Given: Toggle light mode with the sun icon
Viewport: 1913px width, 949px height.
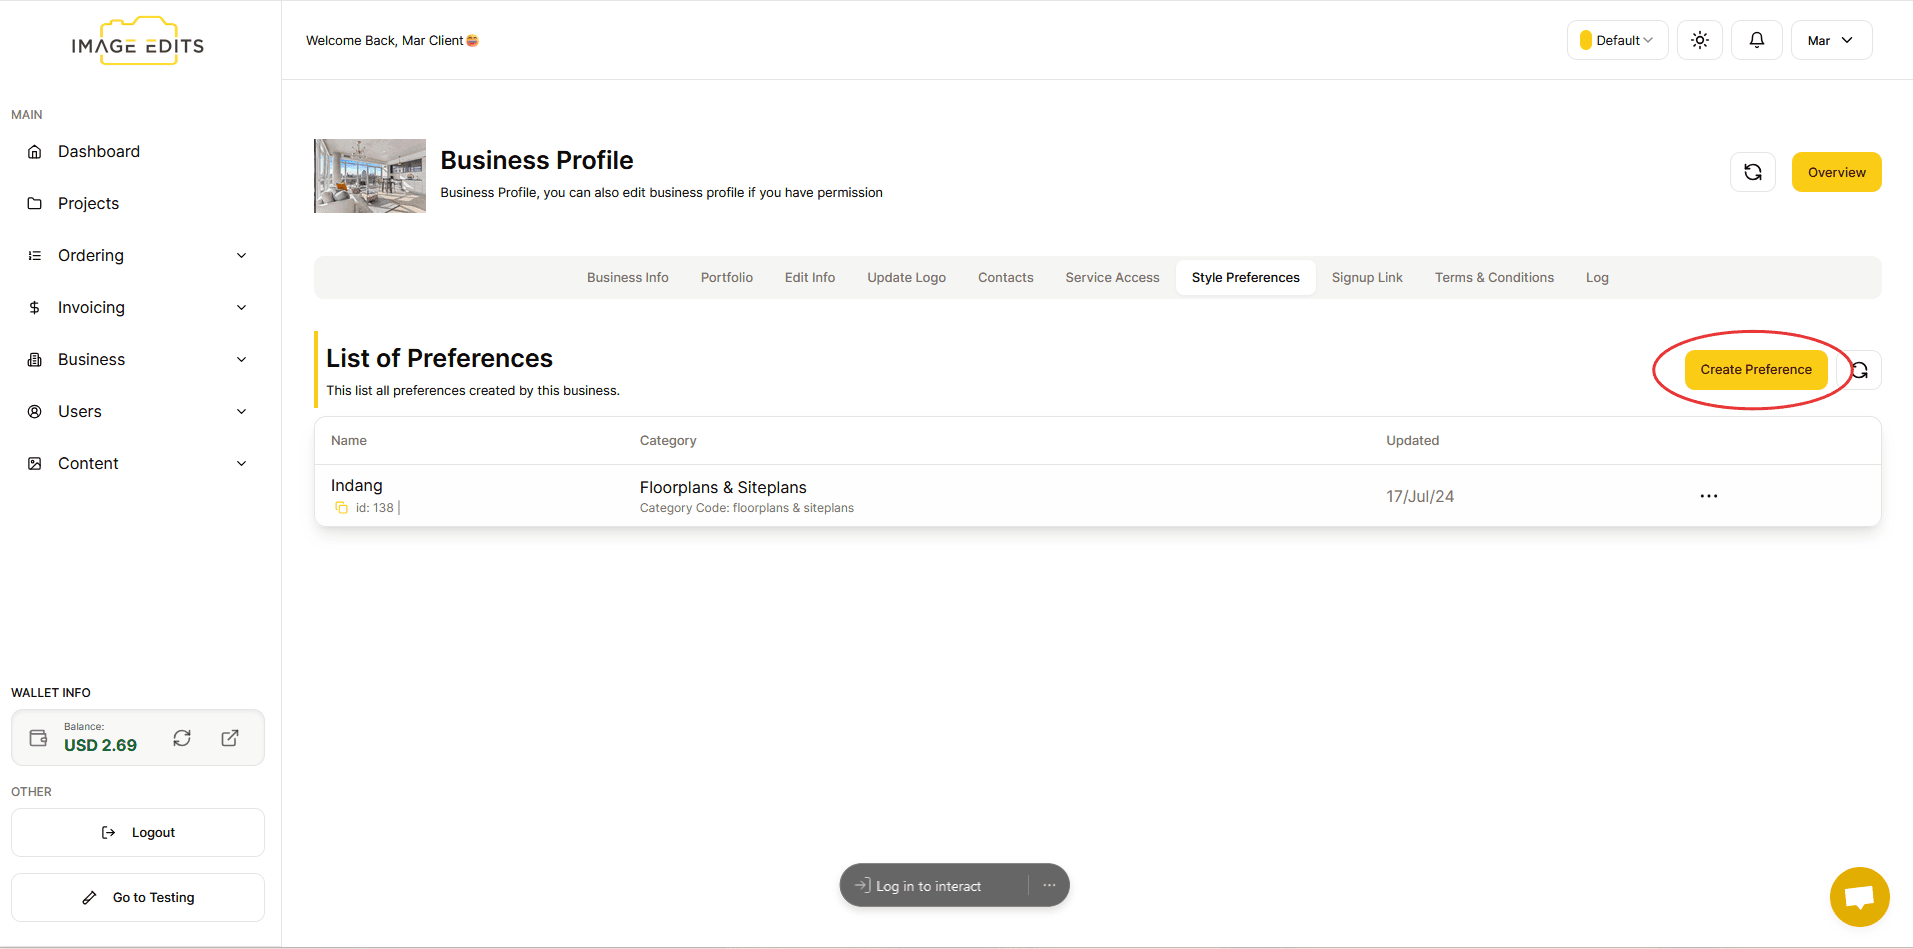Looking at the screenshot, I should point(1699,40).
